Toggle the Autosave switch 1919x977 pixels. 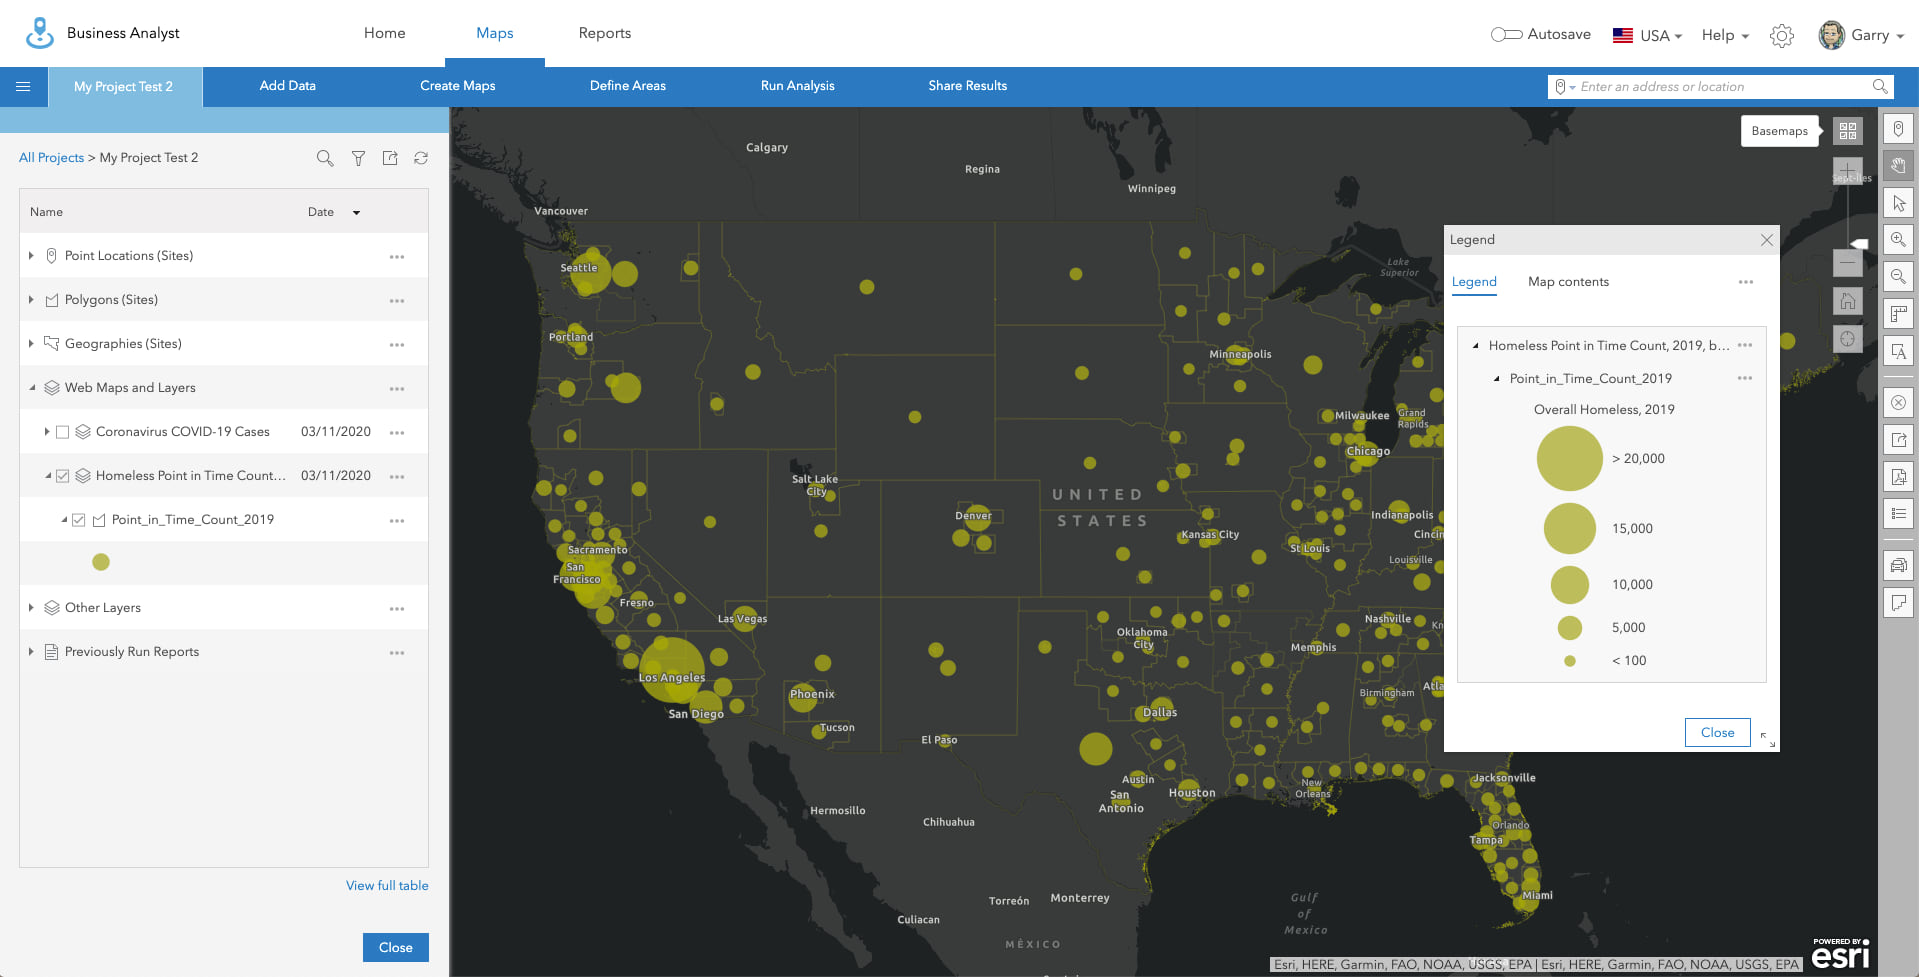click(x=1506, y=35)
